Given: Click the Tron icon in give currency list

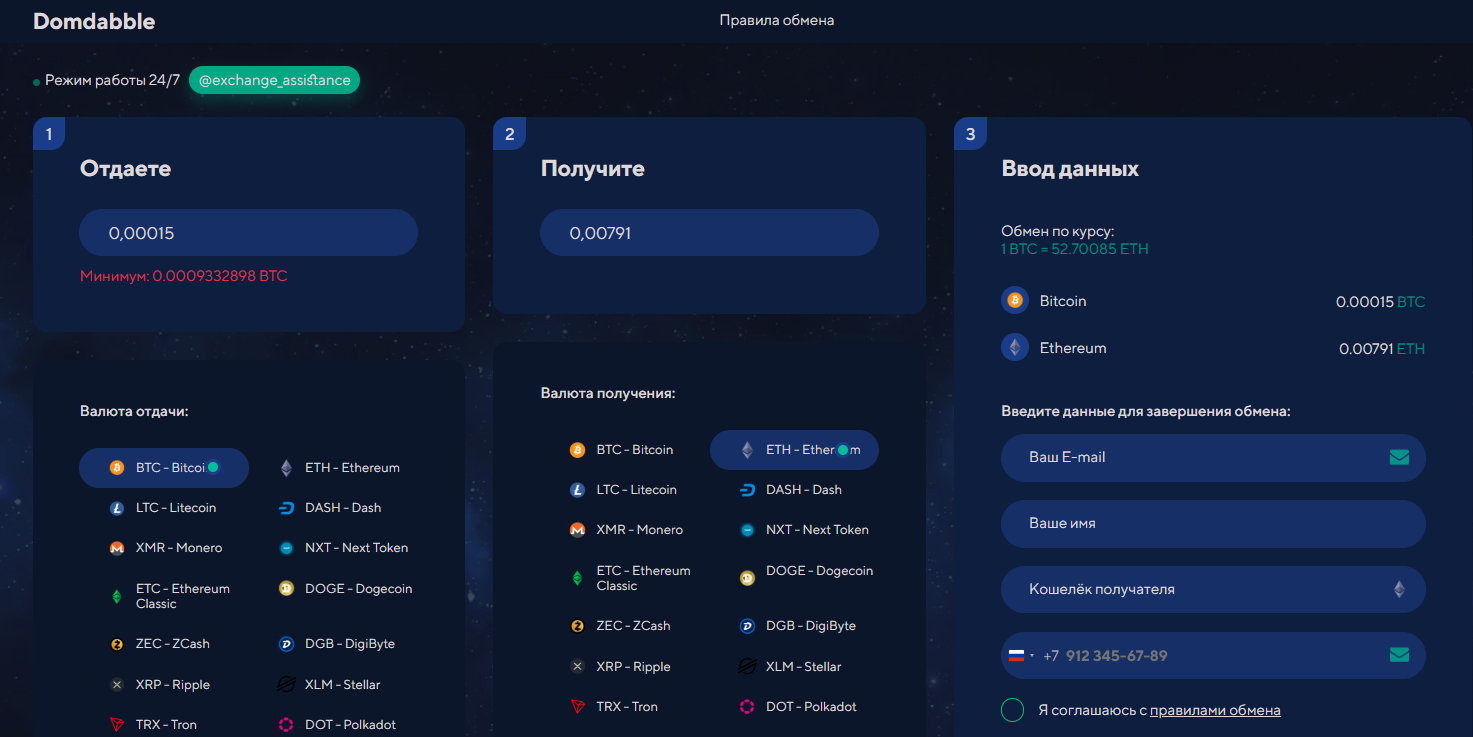Looking at the screenshot, I should coord(117,725).
